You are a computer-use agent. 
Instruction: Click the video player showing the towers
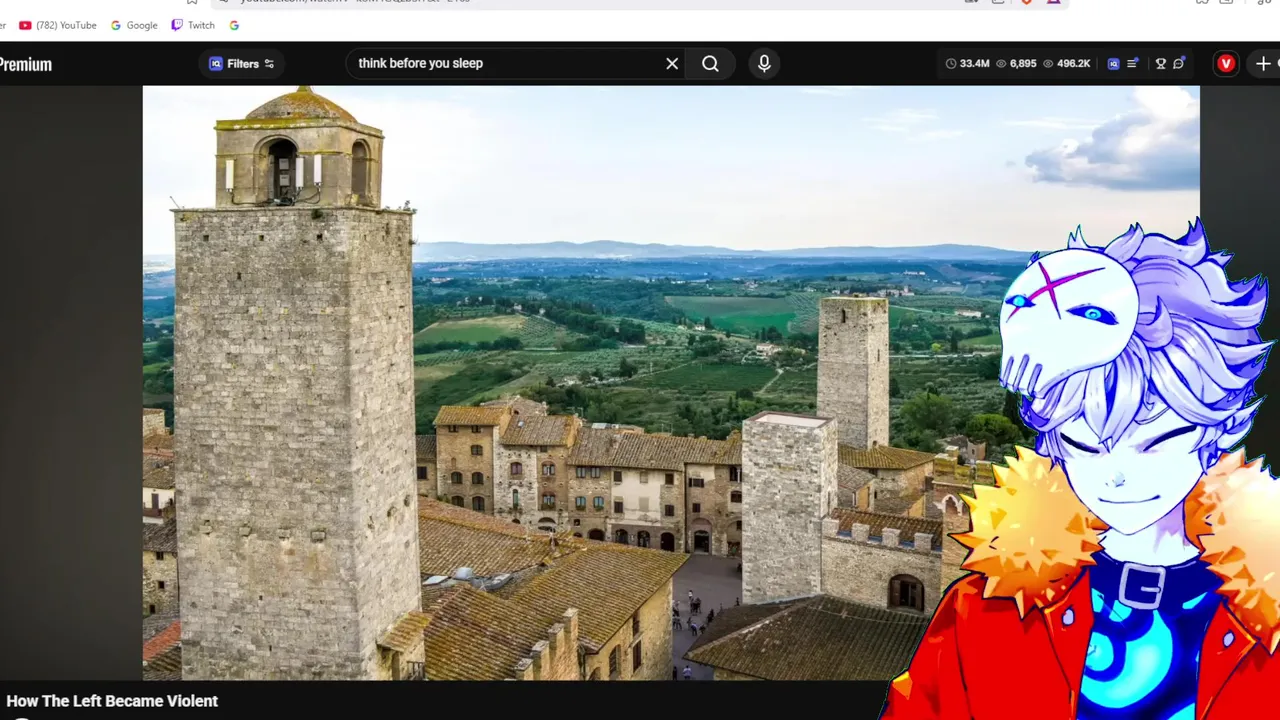671,383
